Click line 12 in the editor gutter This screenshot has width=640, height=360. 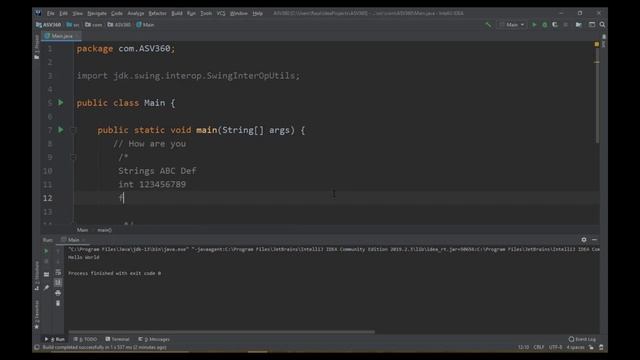[x=48, y=198]
